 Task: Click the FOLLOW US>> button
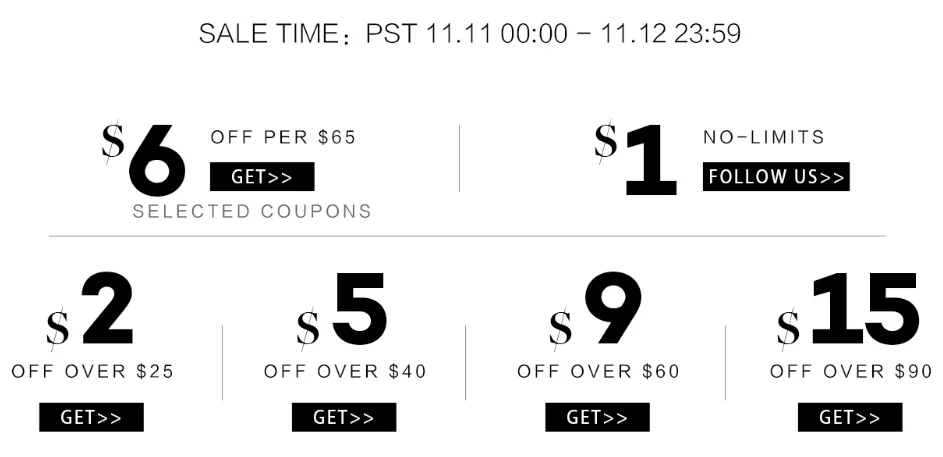pos(776,177)
